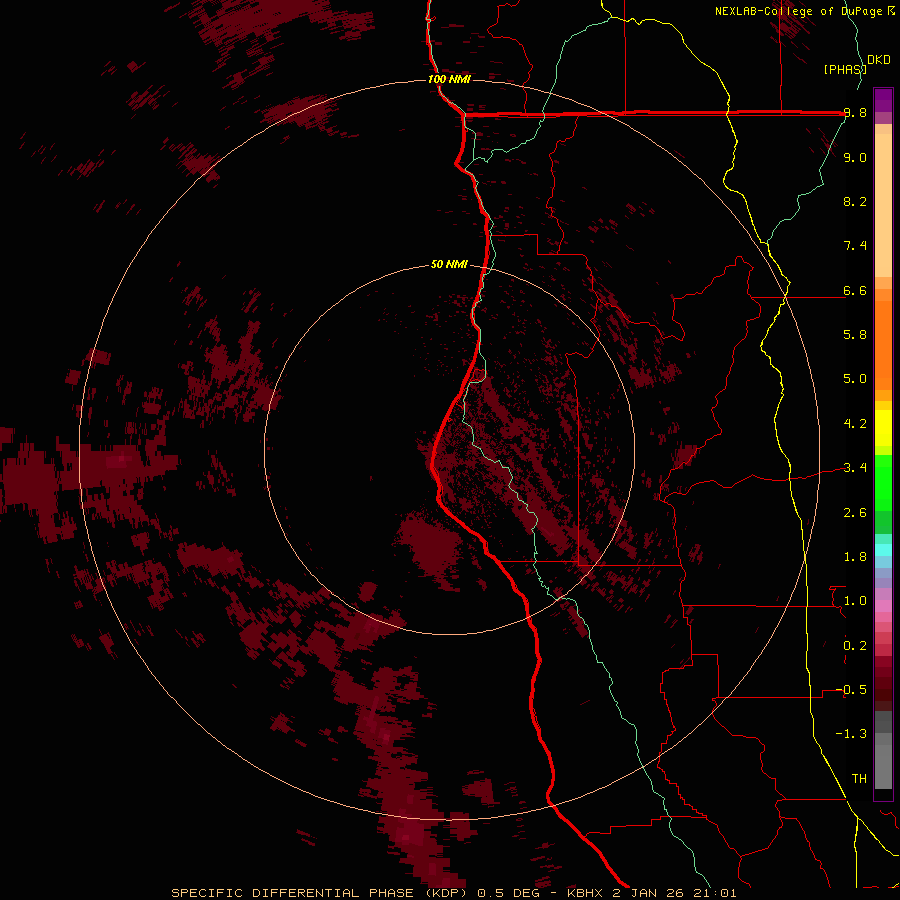Click the 1.8 scale value
Image resolution: width=900 pixels, height=900 pixels.
[x=855, y=557]
